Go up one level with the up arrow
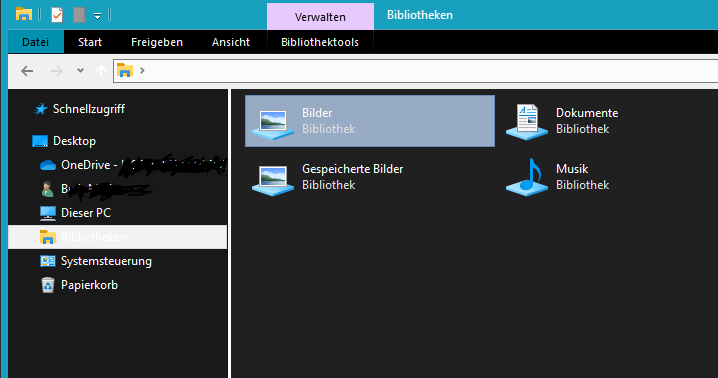Image resolution: width=718 pixels, height=378 pixels. pyautogui.click(x=101, y=71)
